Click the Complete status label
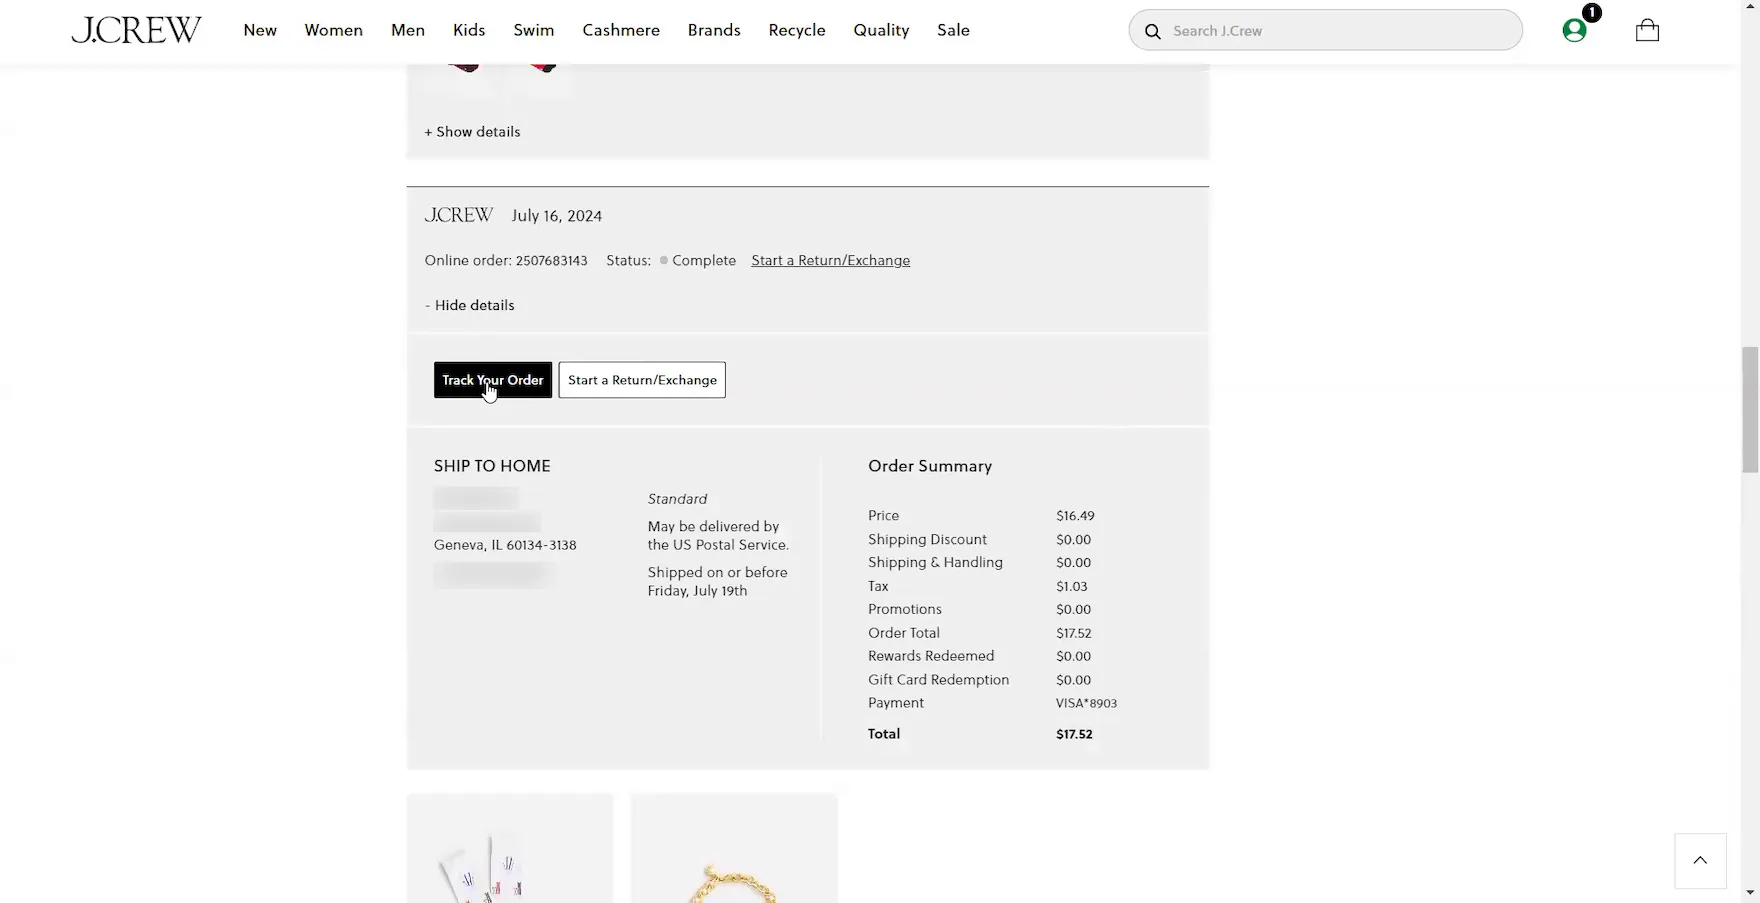The height and width of the screenshot is (903, 1760). (704, 260)
